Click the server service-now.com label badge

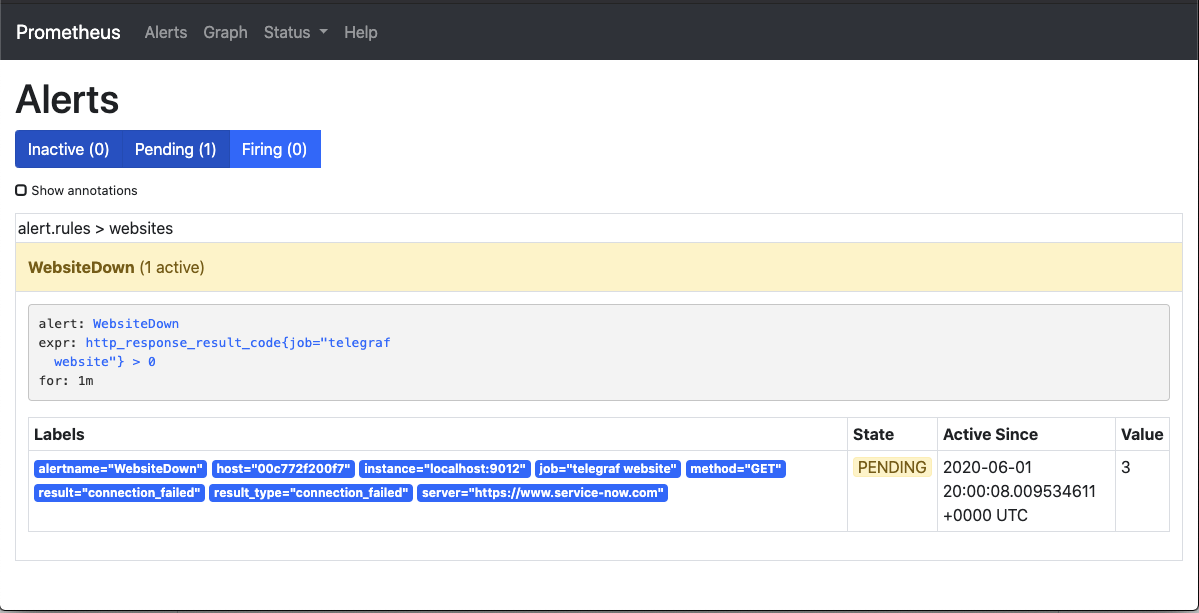542,492
